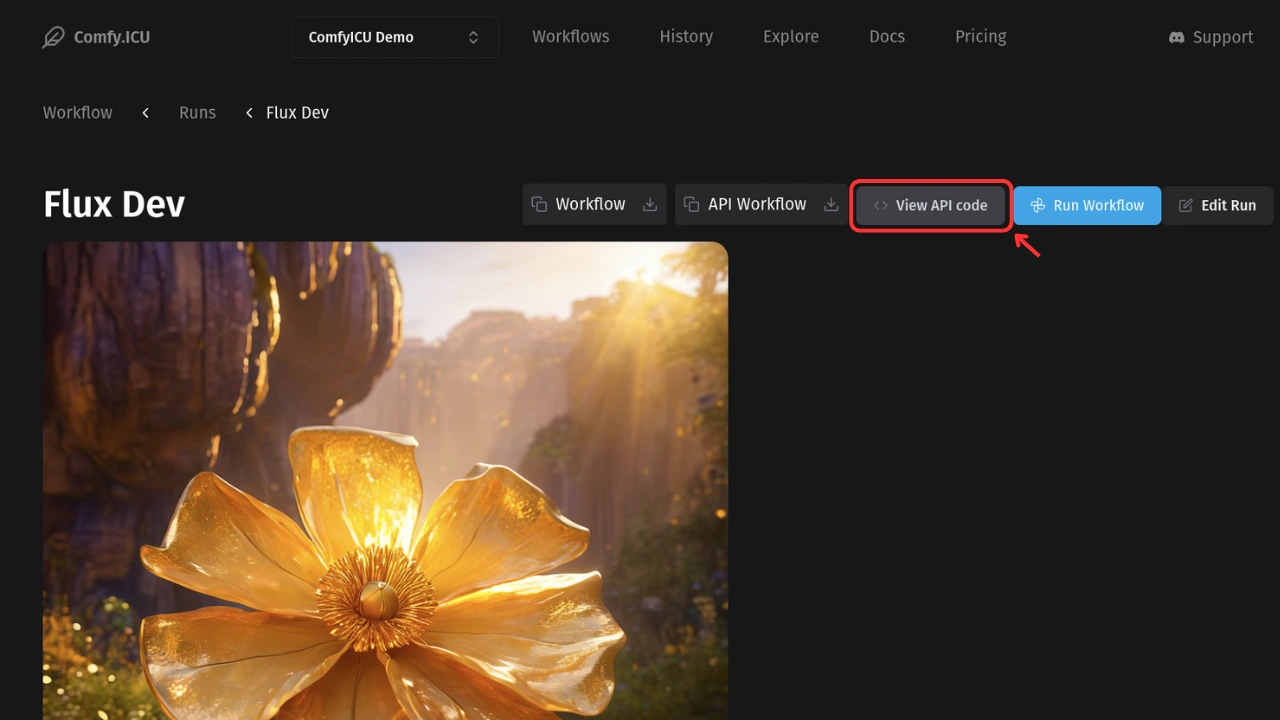Click the Runs breadcrumb link
Screen dimensions: 1280x720
[197, 113]
